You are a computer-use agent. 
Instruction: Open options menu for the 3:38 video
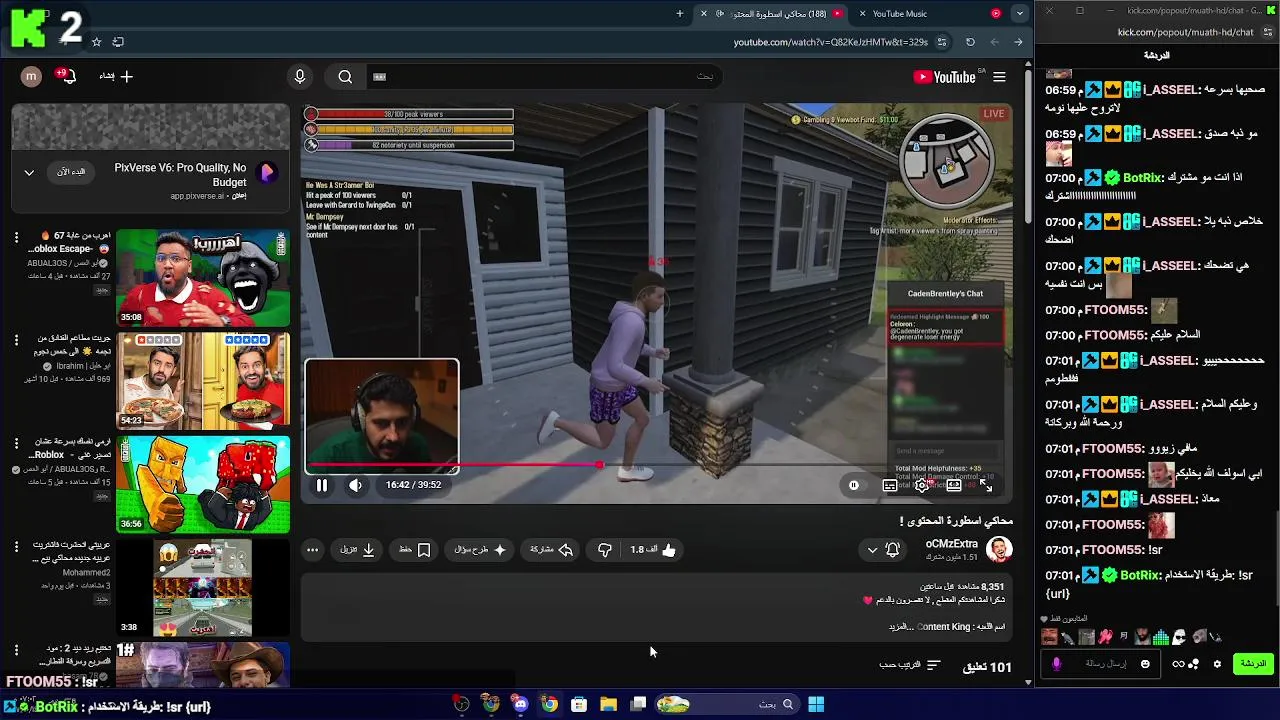16,547
